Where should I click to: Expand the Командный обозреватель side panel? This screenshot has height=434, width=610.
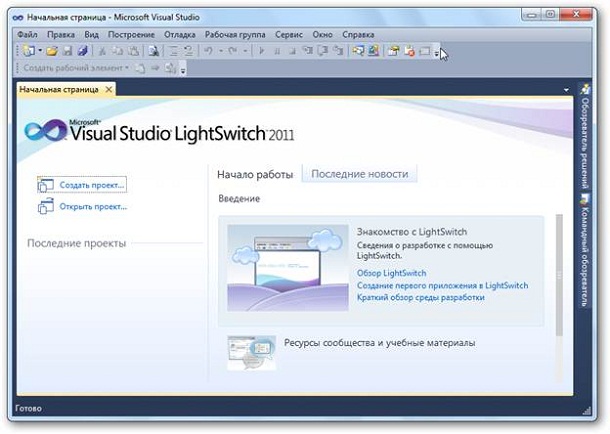pos(584,251)
